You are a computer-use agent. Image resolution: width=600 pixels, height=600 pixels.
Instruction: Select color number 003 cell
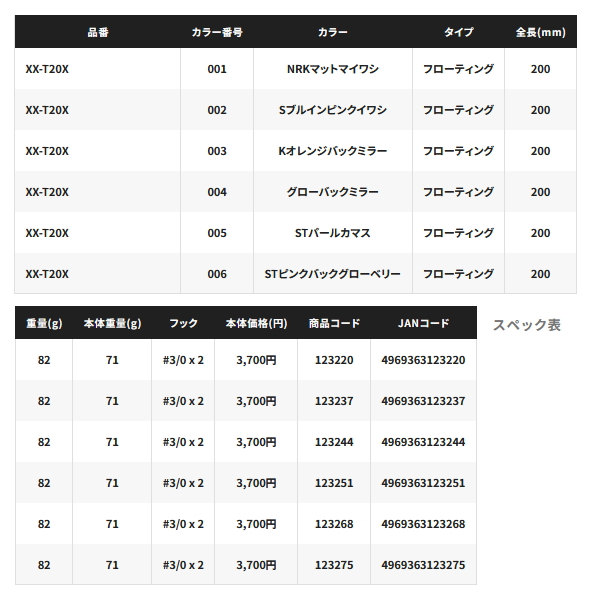217,151
